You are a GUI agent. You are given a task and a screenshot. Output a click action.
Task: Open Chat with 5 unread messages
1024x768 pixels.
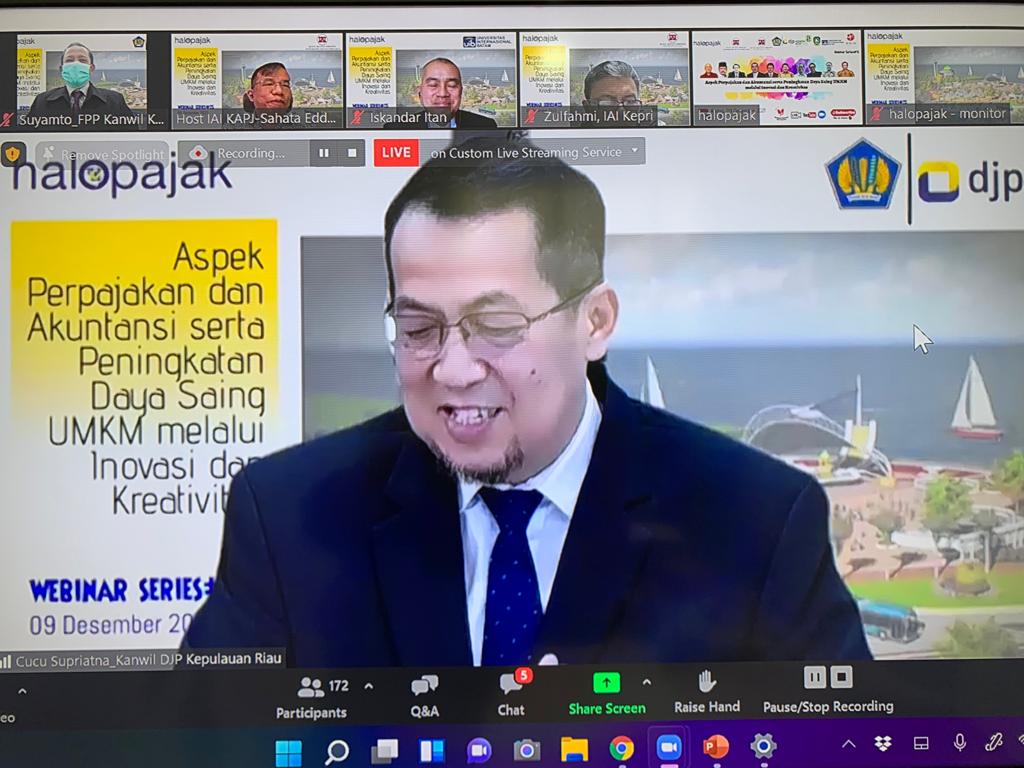511,695
